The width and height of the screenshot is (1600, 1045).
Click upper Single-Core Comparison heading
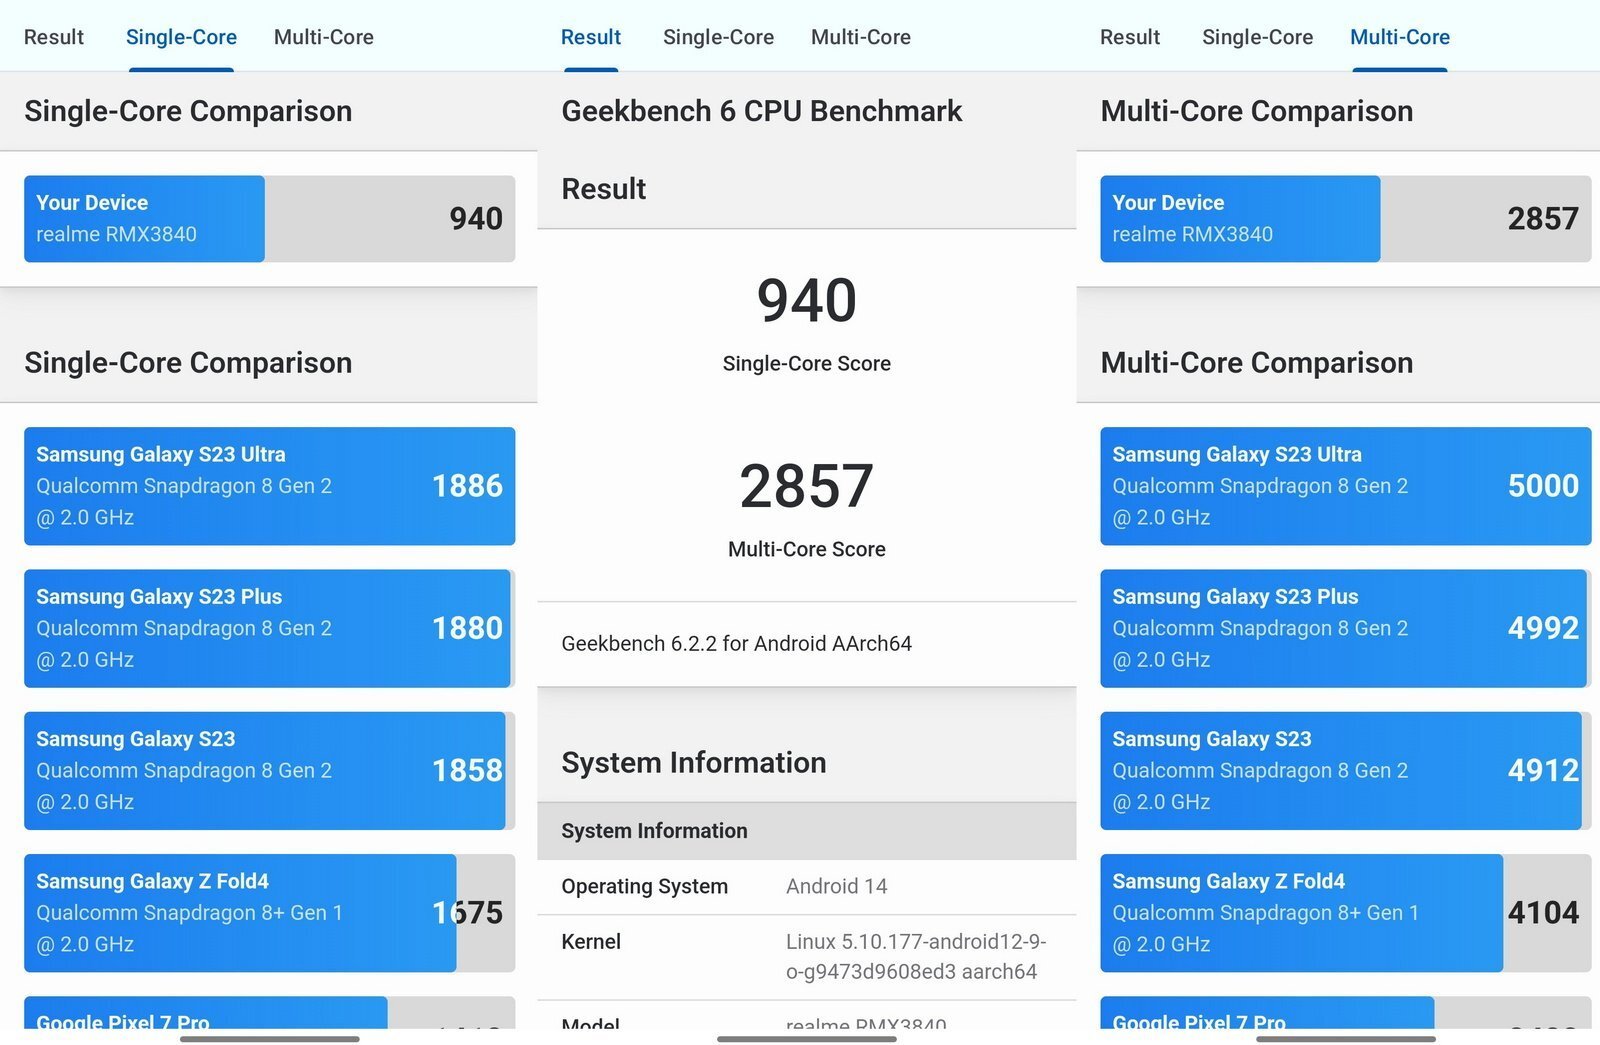tap(188, 111)
